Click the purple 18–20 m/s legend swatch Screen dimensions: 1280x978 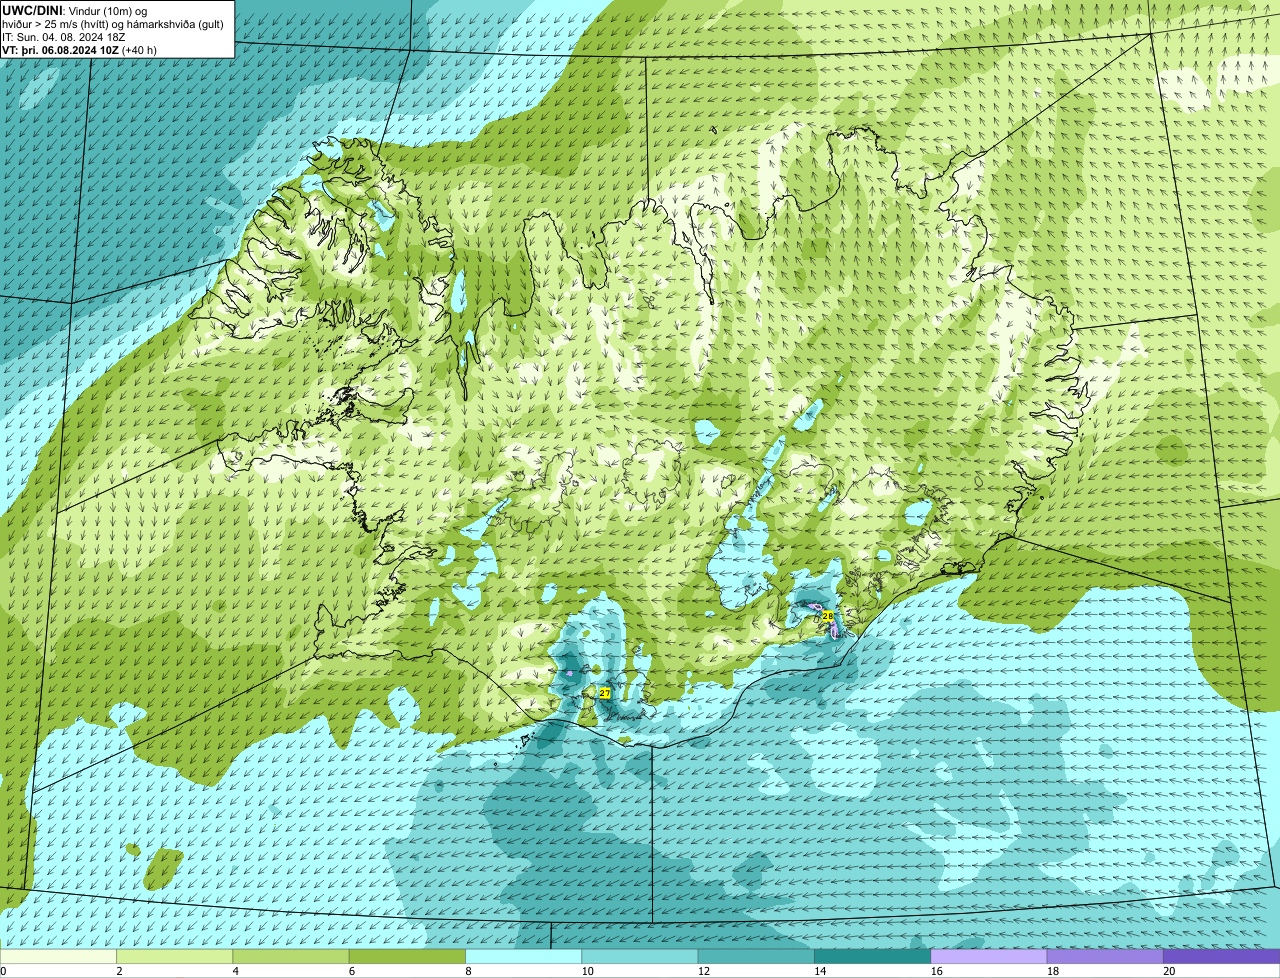(1105, 957)
